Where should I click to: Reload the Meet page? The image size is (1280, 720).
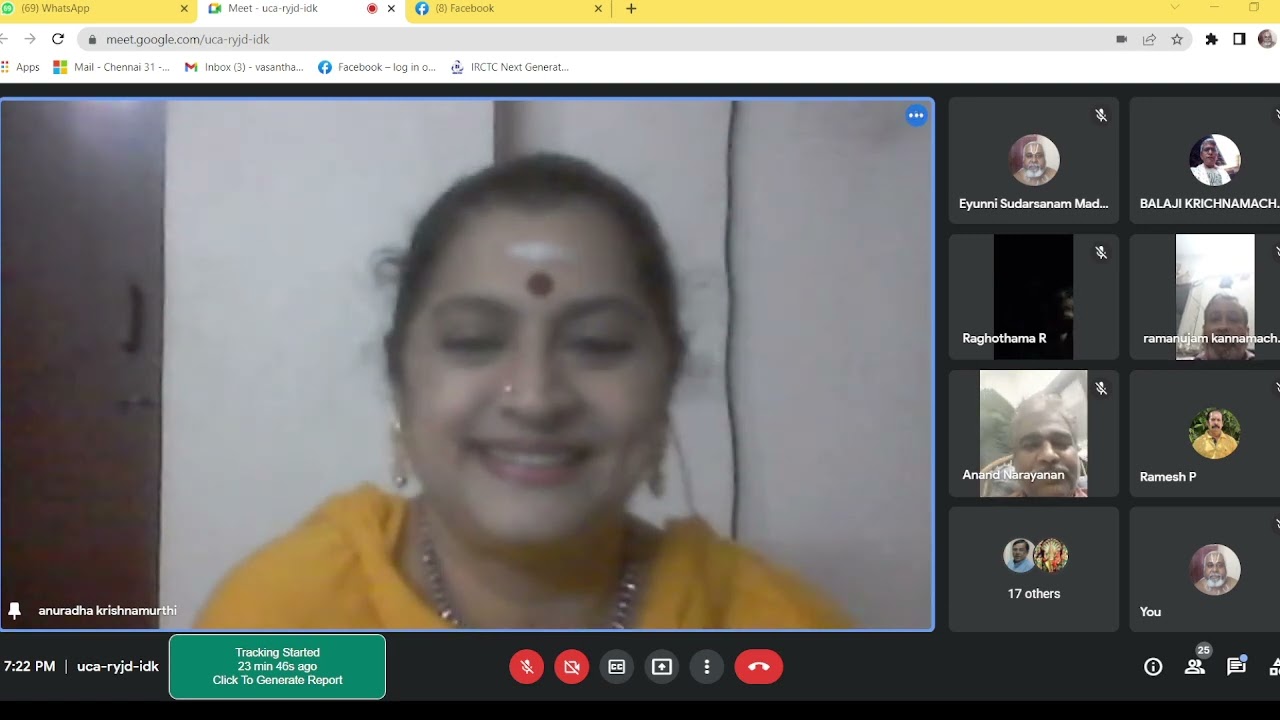(58, 39)
